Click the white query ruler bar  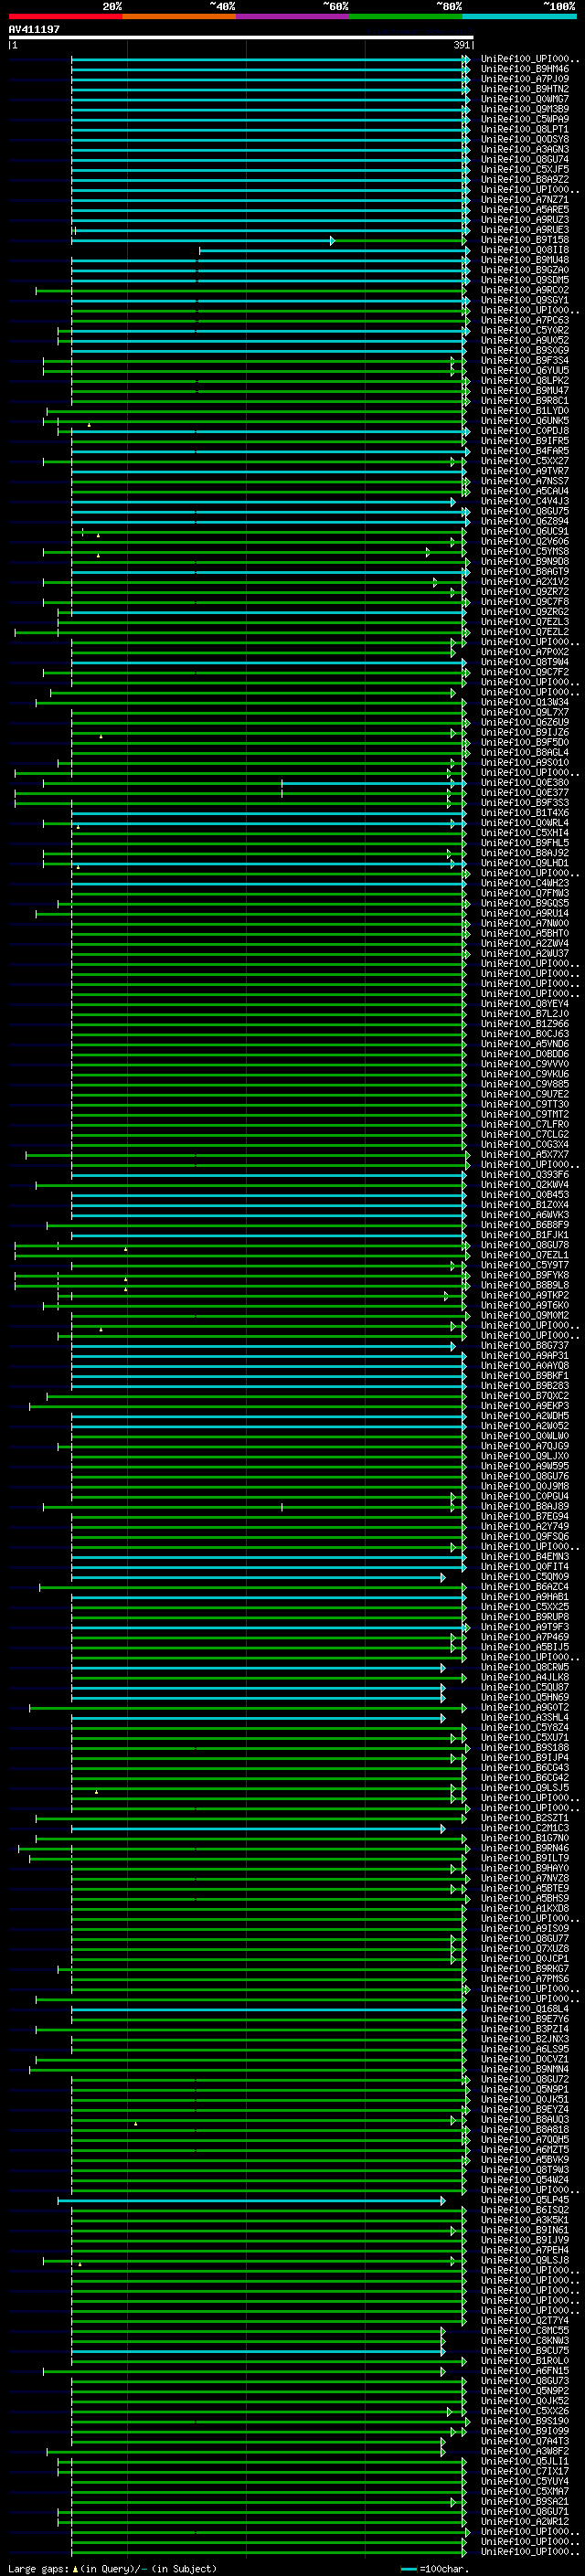[x=241, y=37]
